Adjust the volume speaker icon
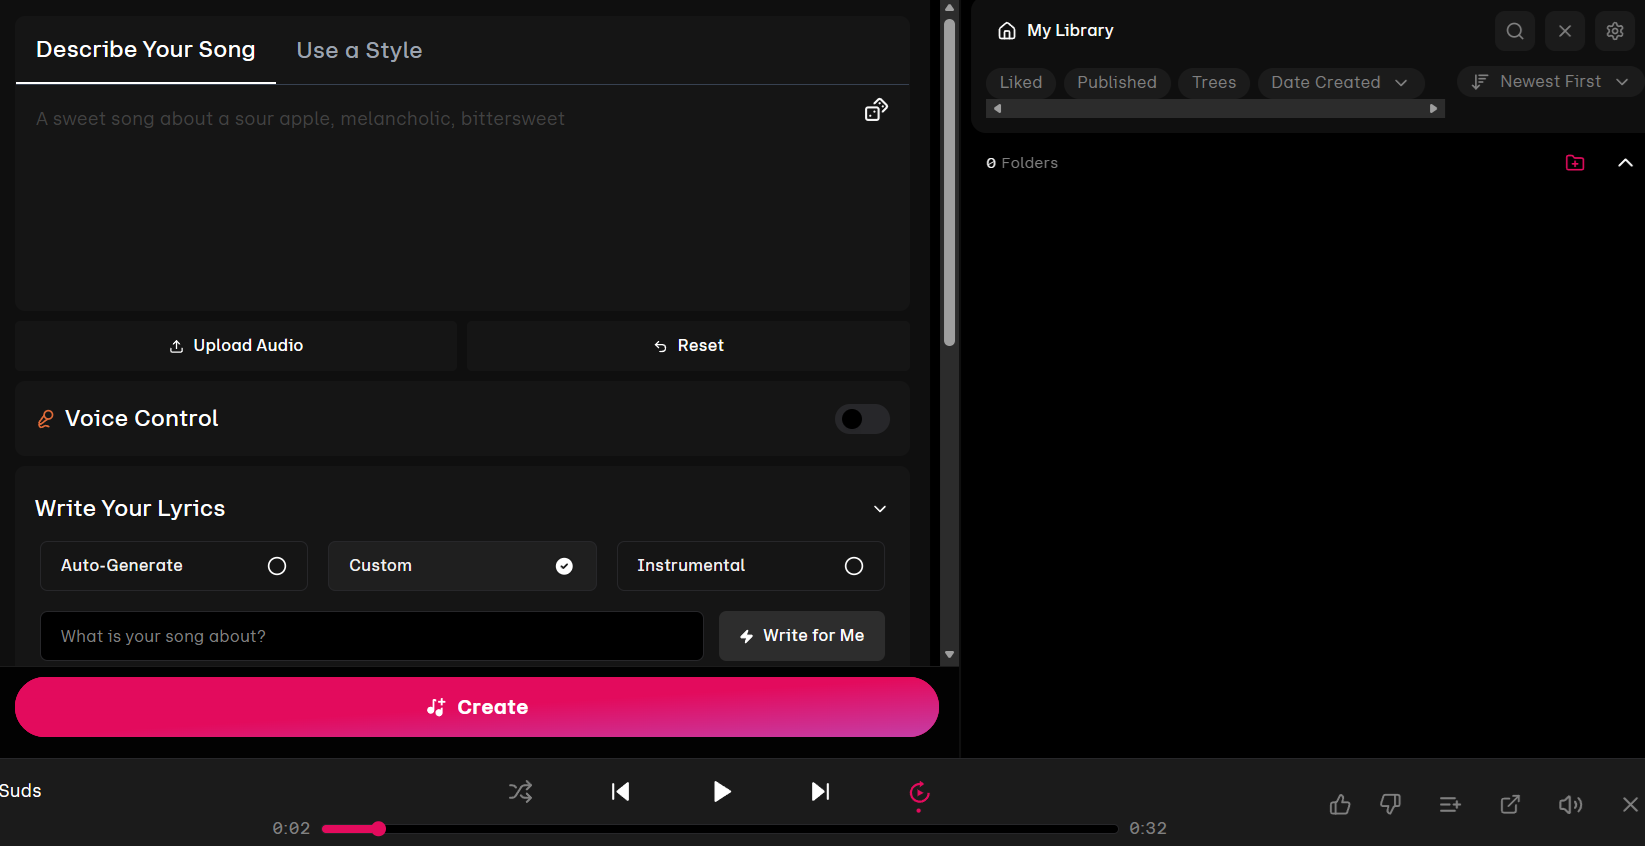Viewport: 1645px width, 846px height. pos(1570,804)
